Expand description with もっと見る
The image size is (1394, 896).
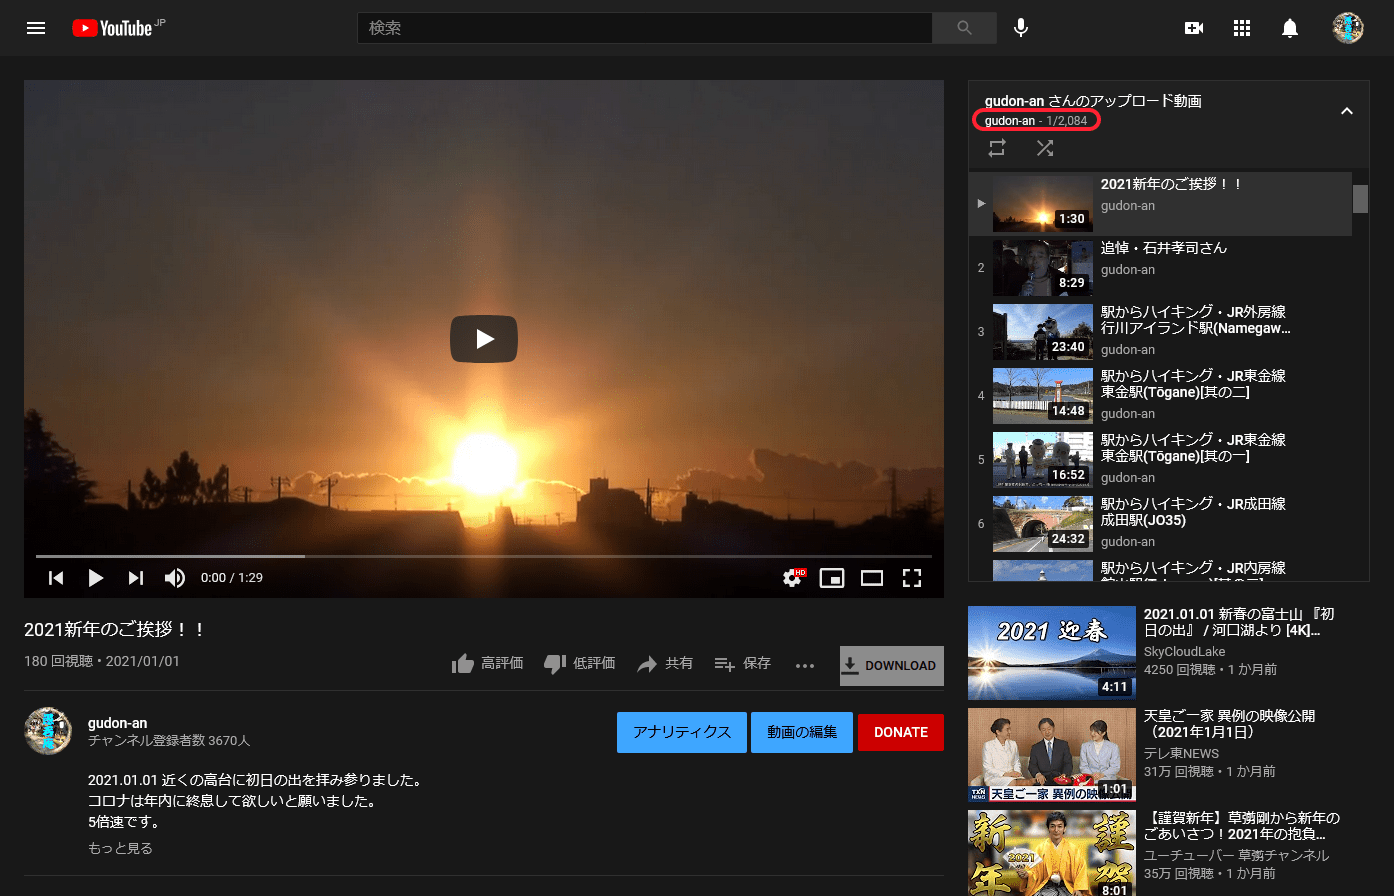point(120,848)
